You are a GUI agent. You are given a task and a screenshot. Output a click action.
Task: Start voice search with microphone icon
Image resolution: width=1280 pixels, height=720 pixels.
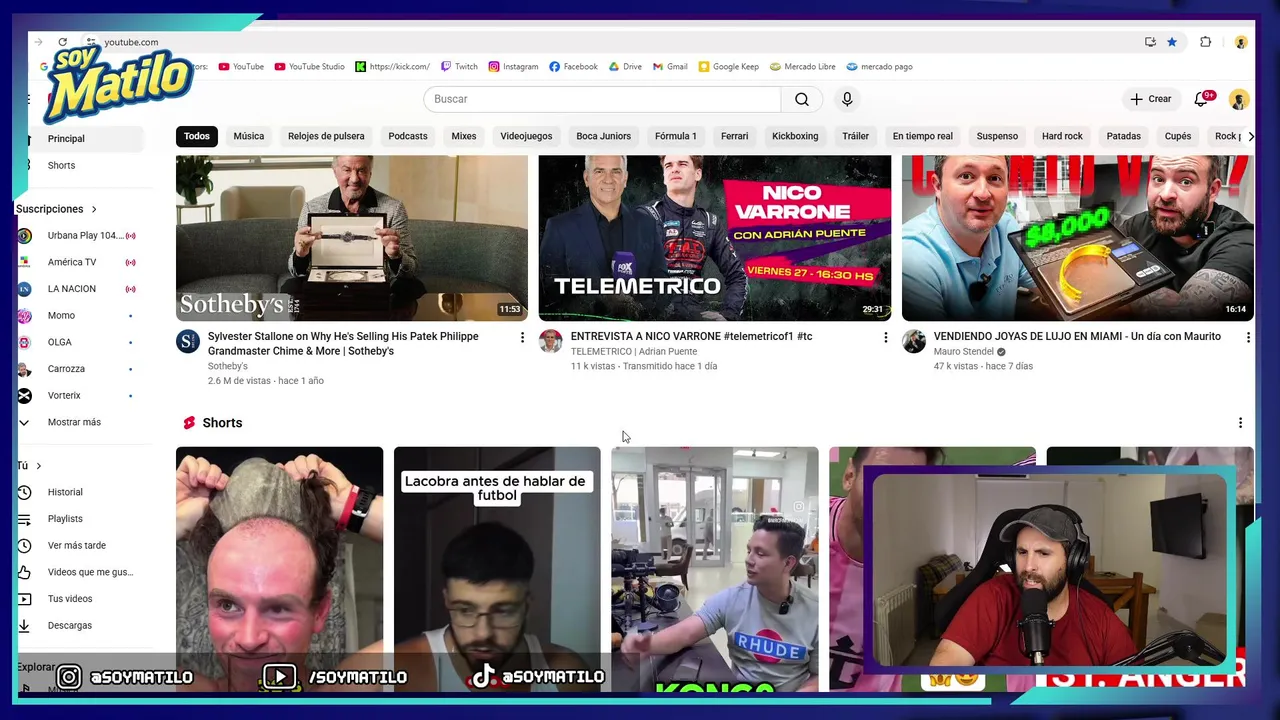[x=847, y=99]
